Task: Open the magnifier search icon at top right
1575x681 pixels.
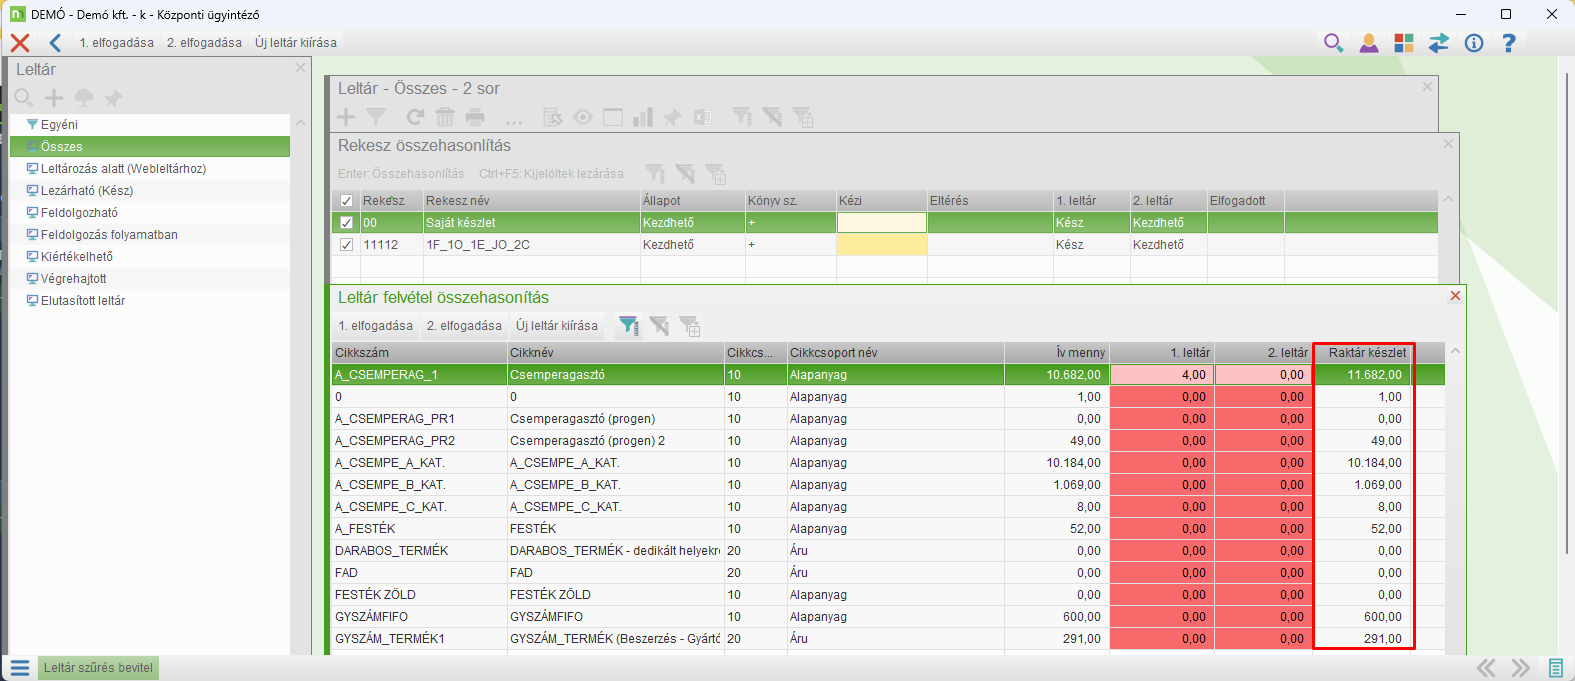Action: pyautogui.click(x=1333, y=43)
